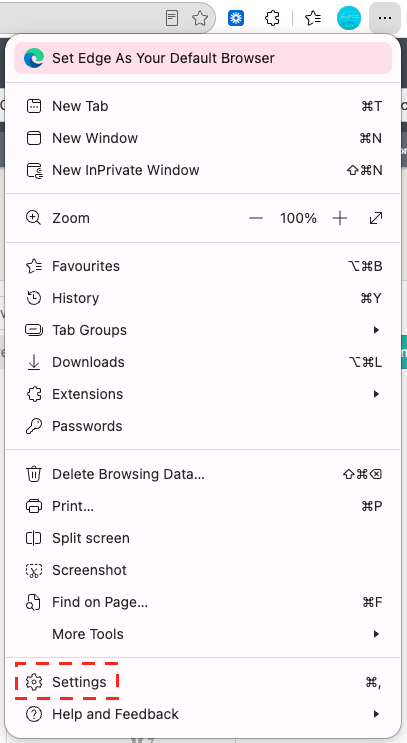Screen dimensions: 407x743
Task: Decrease zoom with the minus button
Action: point(256,218)
